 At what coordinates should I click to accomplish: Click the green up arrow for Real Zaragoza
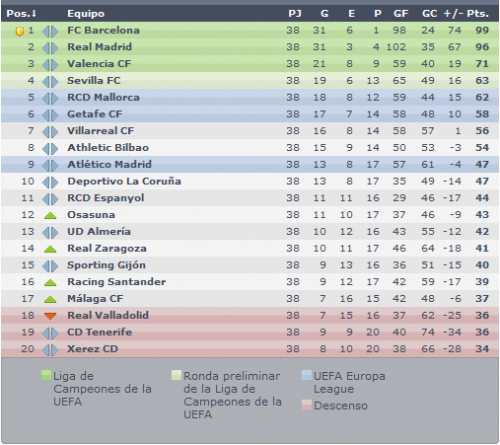[50, 249]
